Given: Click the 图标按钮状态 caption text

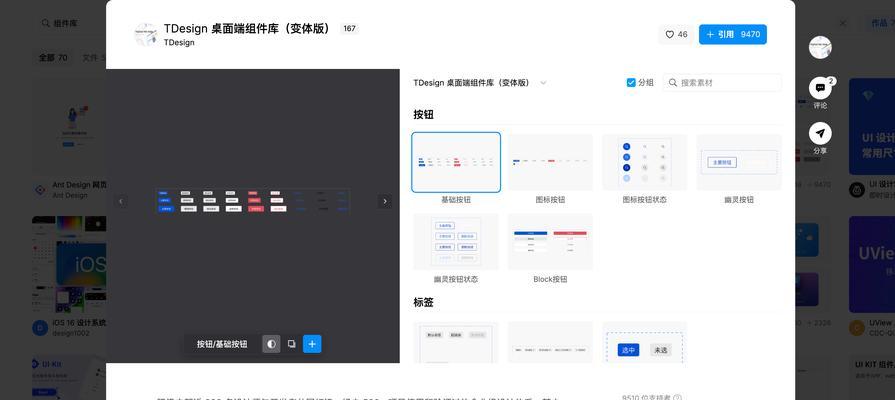Looking at the screenshot, I should click(644, 200).
